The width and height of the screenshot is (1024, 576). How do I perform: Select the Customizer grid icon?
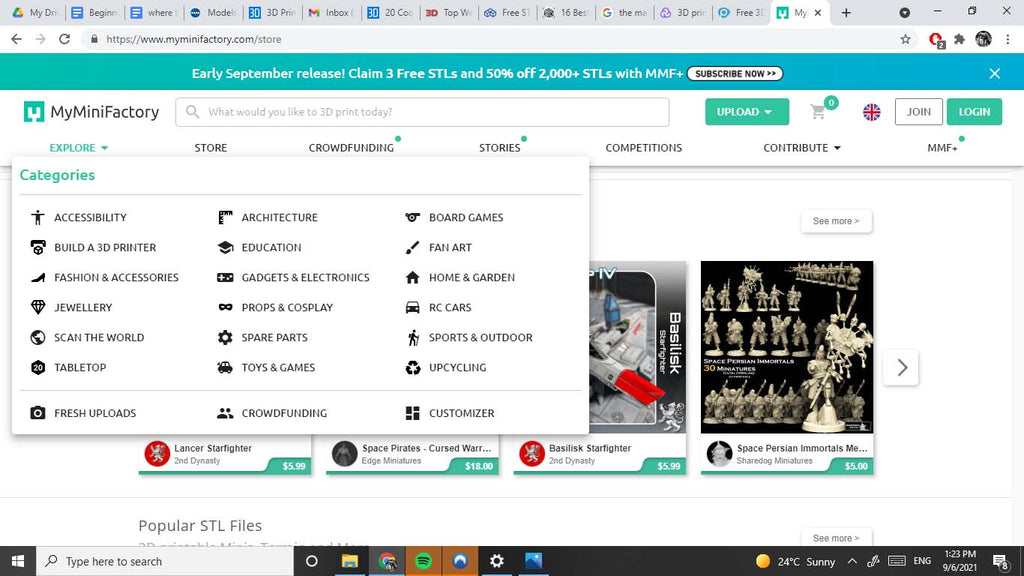pos(413,413)
